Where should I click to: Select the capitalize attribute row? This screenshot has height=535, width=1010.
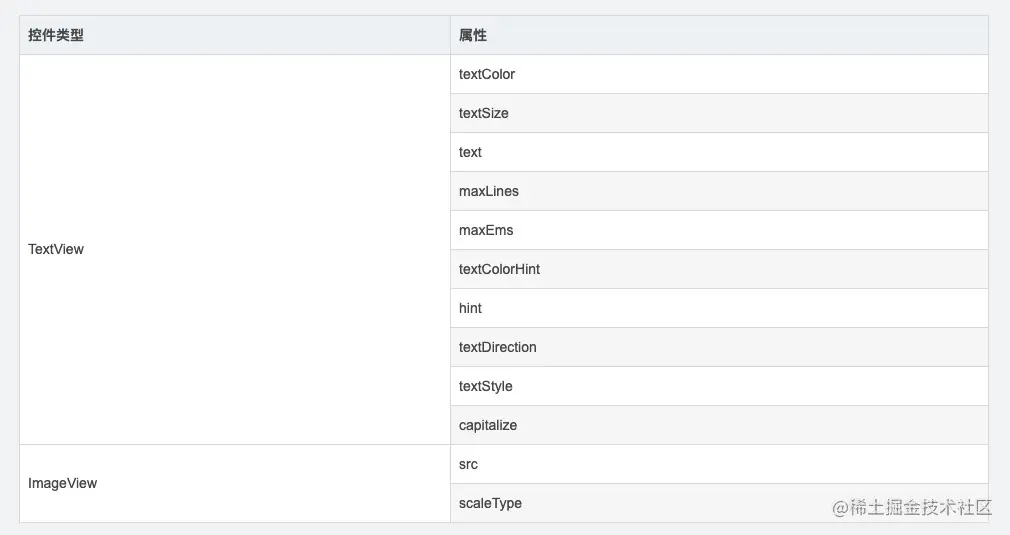(x=488, y=425)
